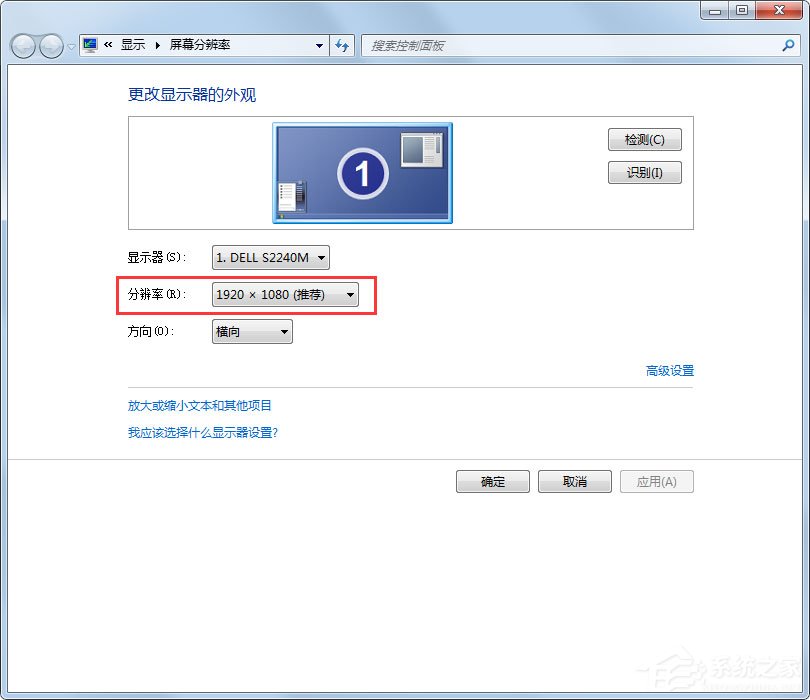
Task: Select monitor 1 in the display preview
Action: [x=362, y=172]
